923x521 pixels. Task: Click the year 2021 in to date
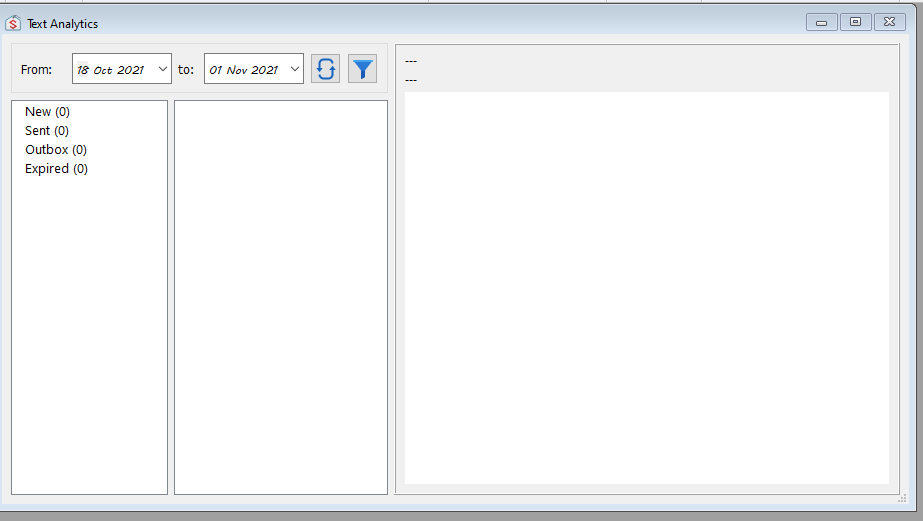coord(265,70)
